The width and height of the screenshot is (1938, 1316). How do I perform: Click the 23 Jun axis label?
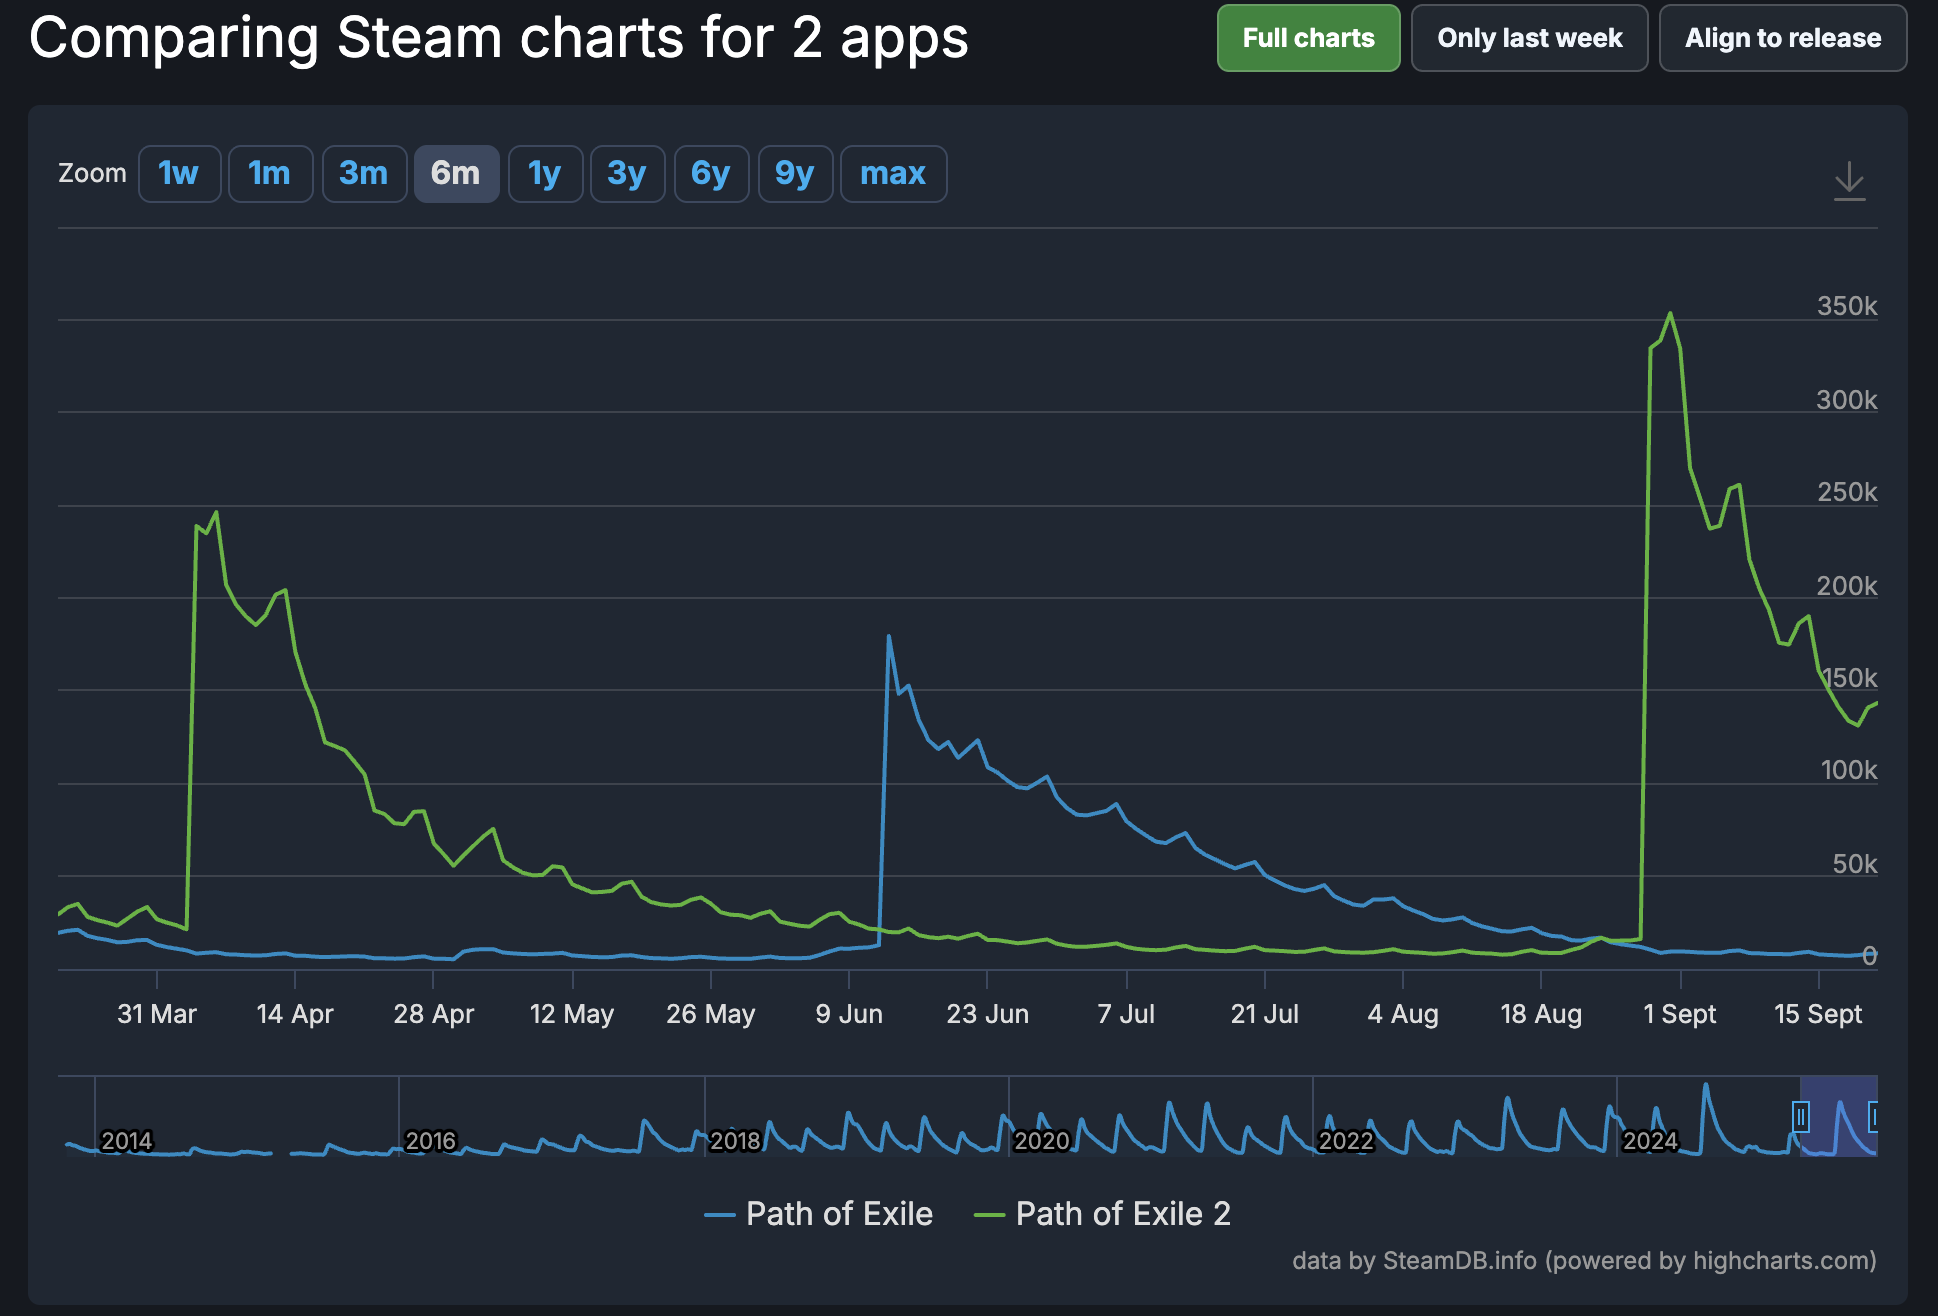click(988, 1014)
